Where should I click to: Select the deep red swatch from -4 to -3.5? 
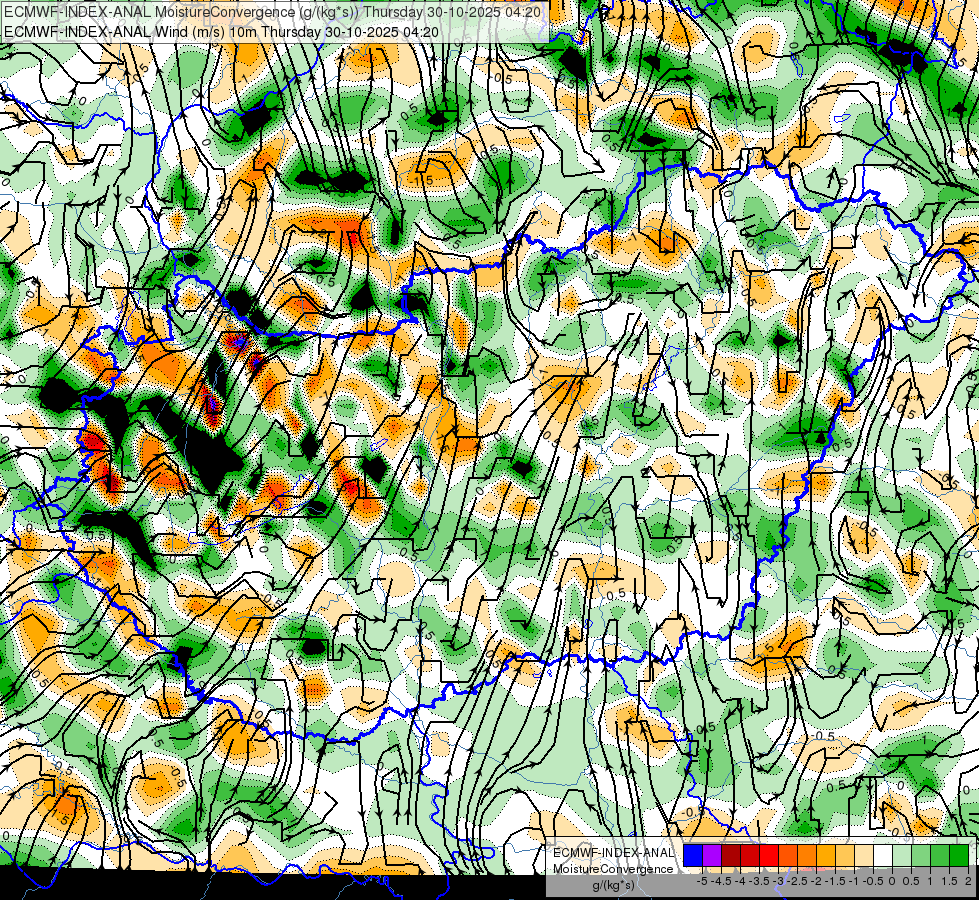click(x=750, y=856)
